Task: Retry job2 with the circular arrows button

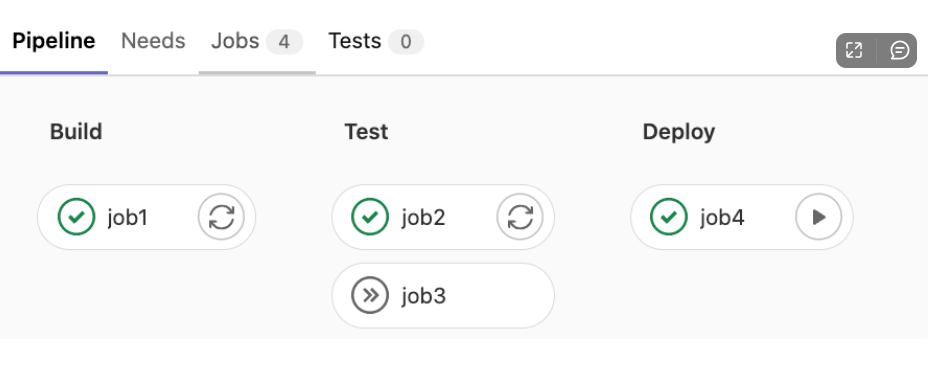Action: point(520,217)
